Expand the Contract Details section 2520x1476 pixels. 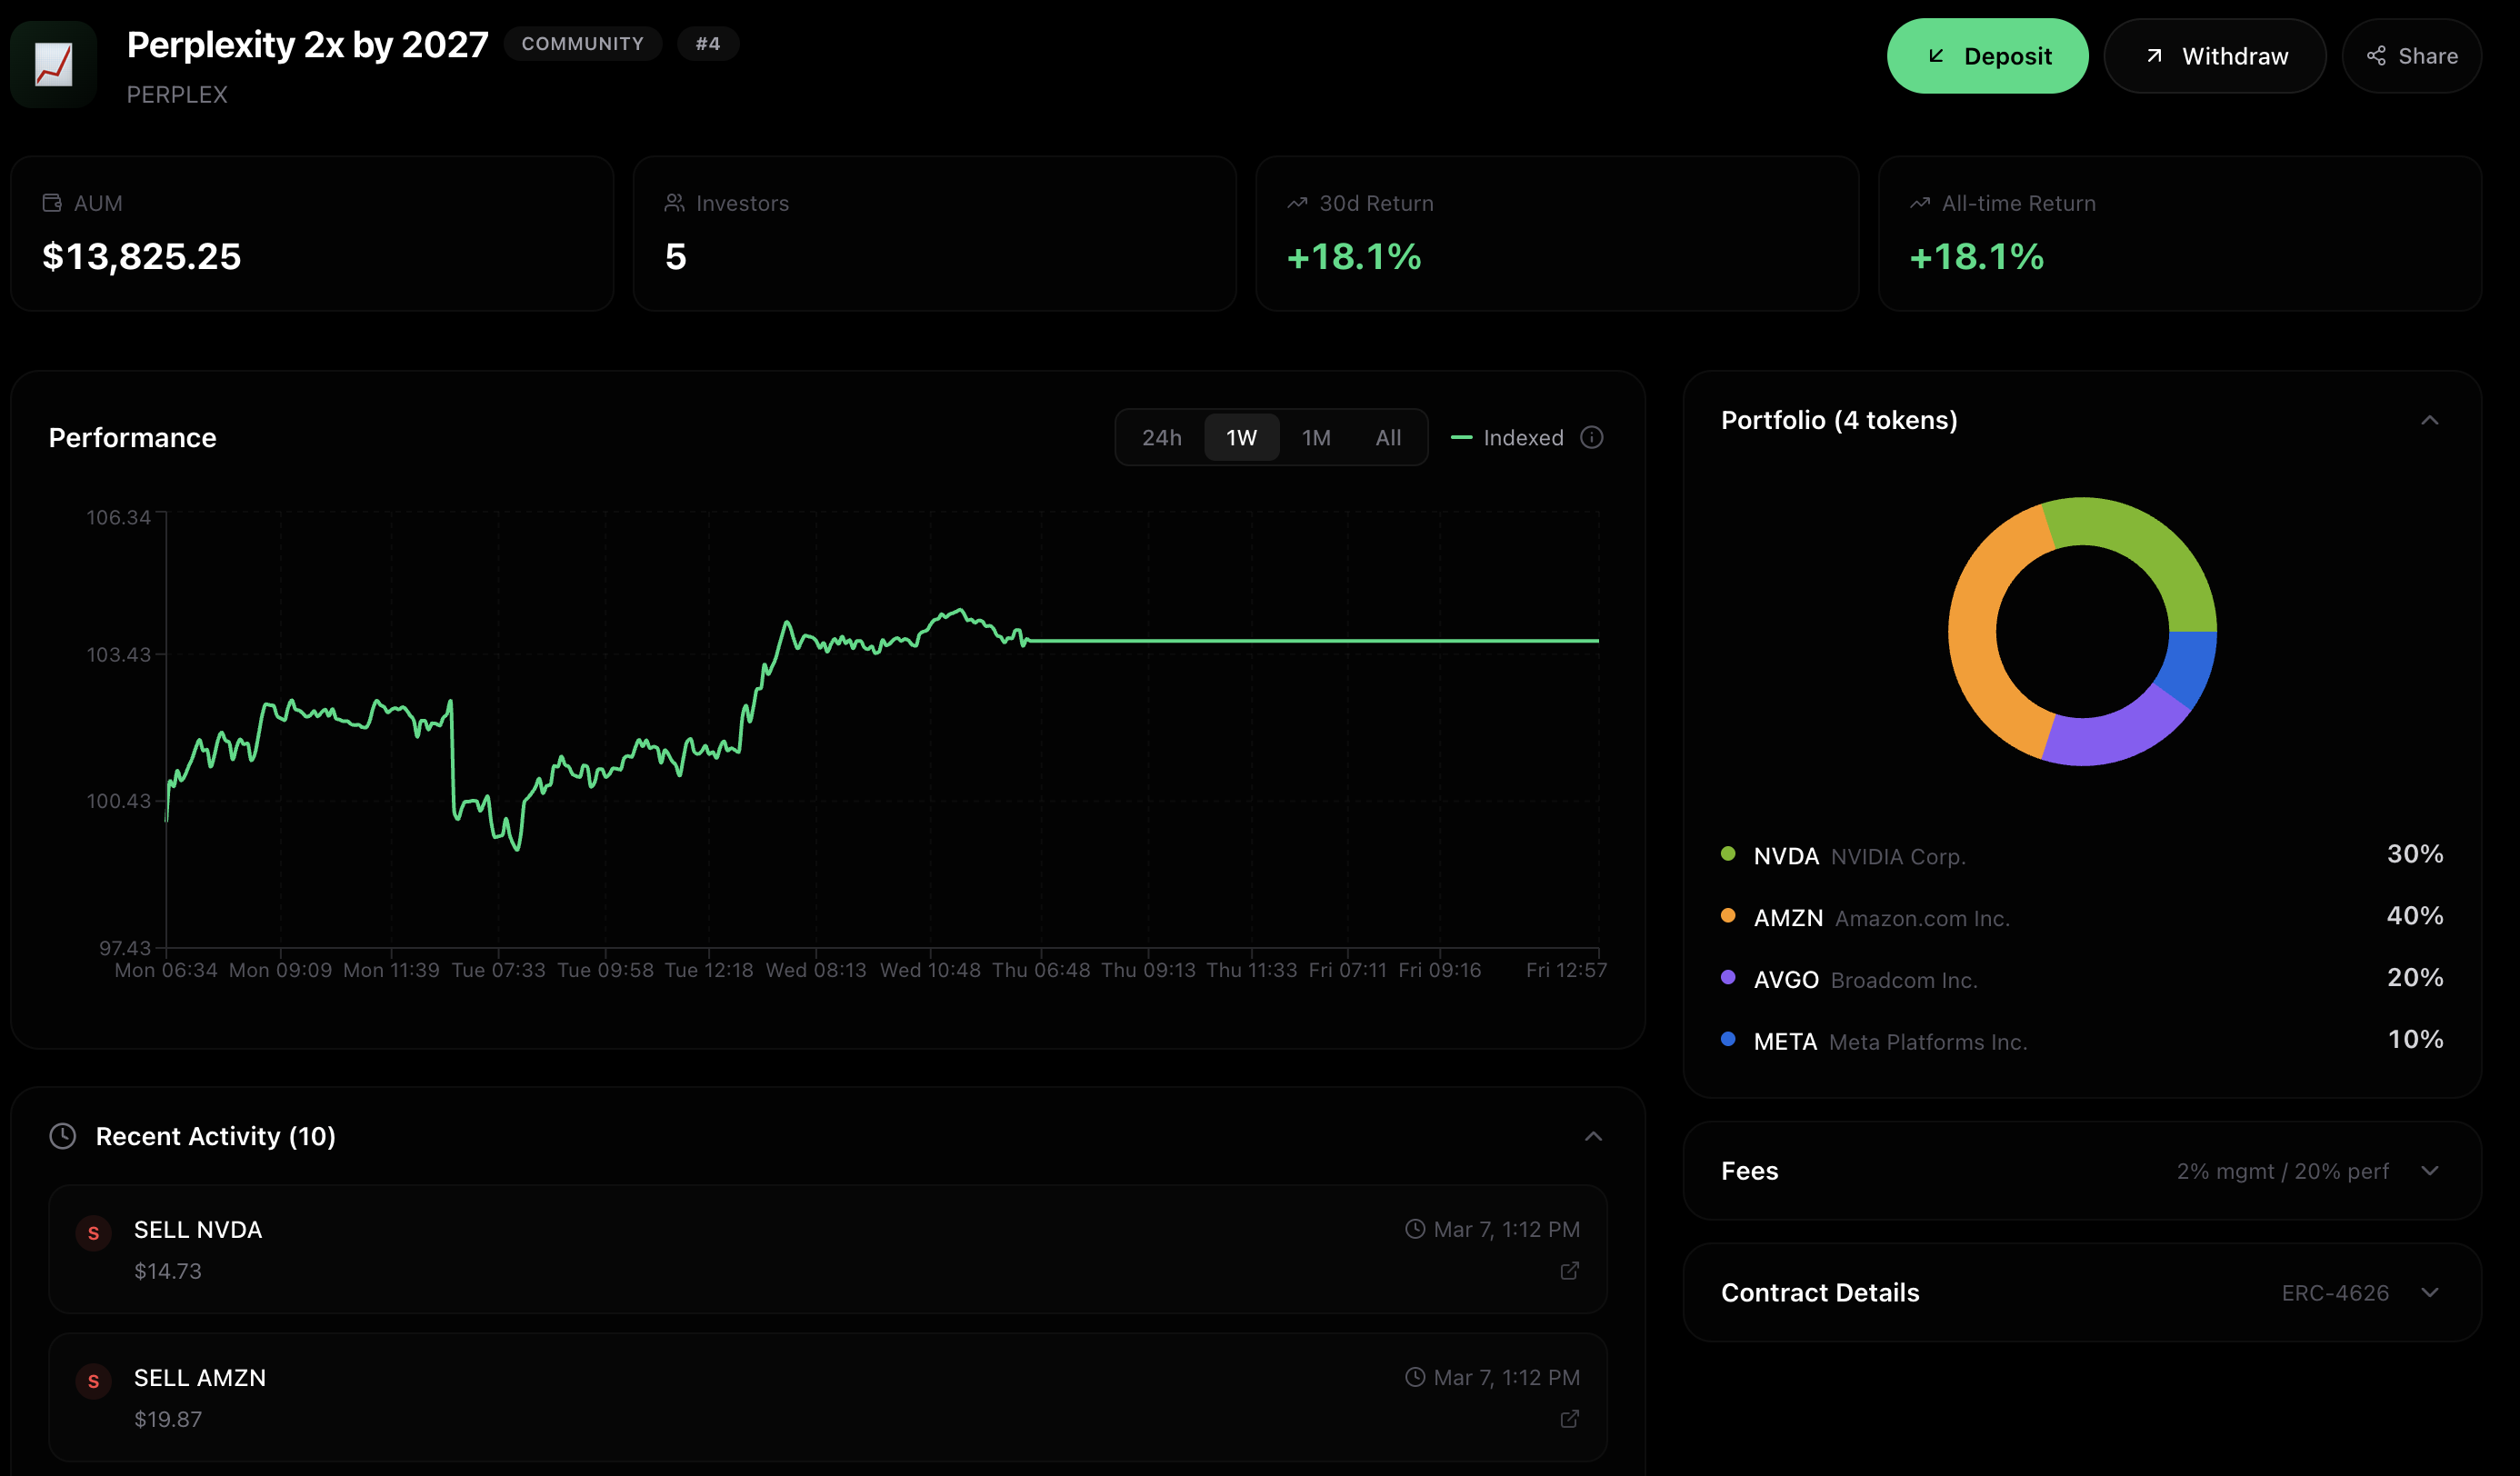pos(2429,1292)
